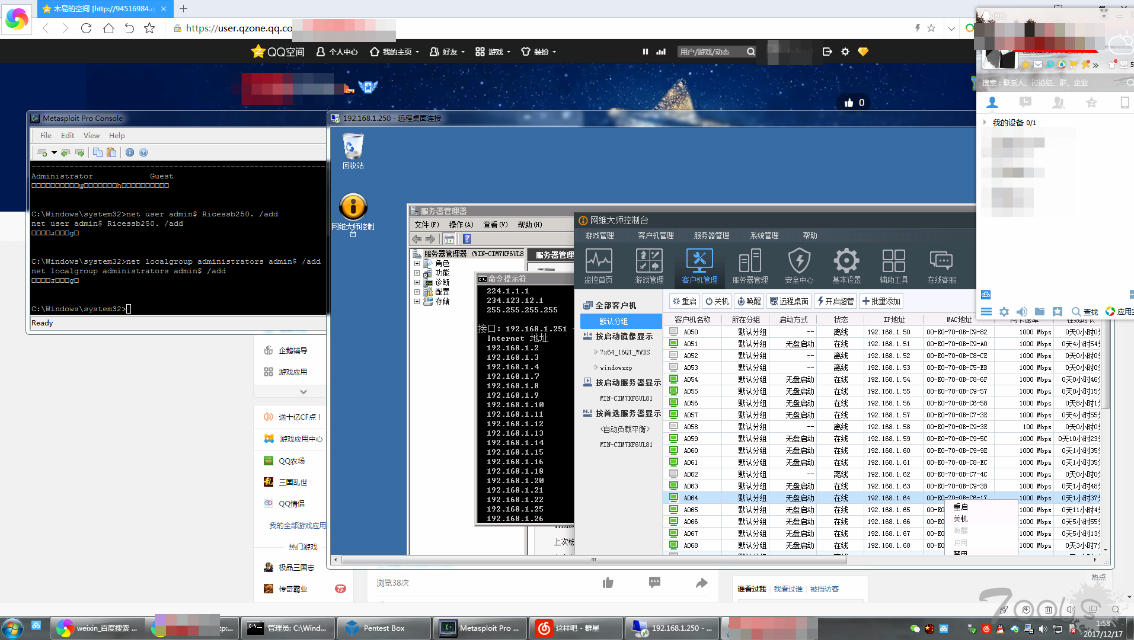Open 系统管理 menu in 网维大师 menu bar
This screenshot has width=1134, height=640.
(x=764, y=235)
